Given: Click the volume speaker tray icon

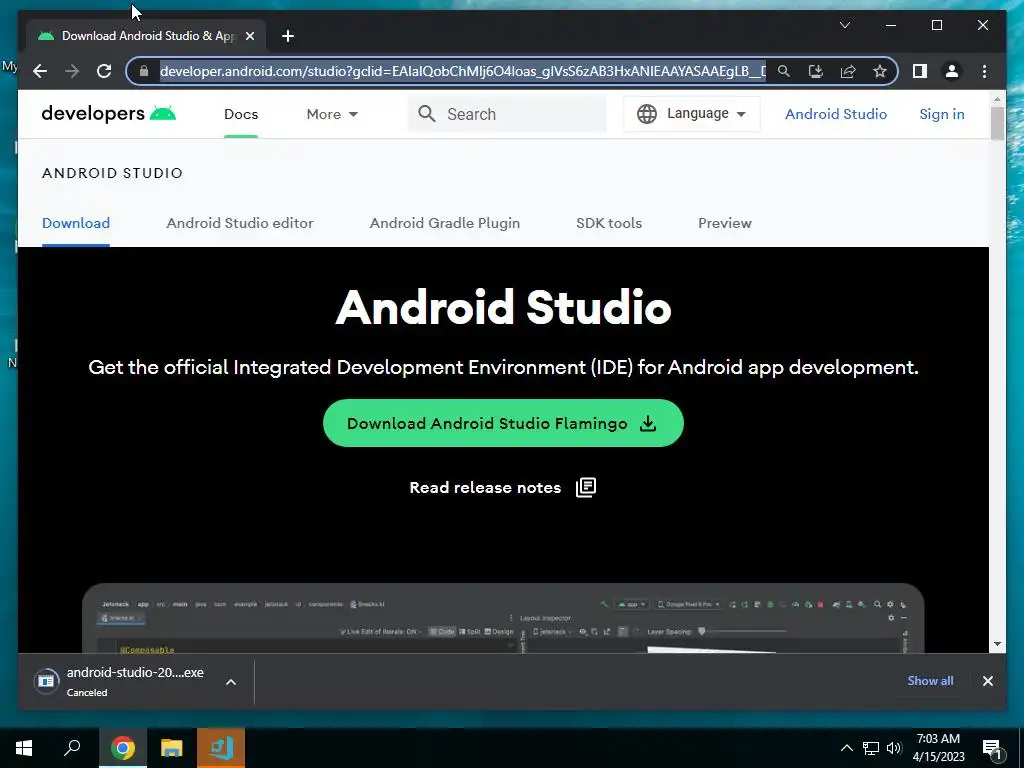Looking at the screenshot, I should (894, 748).
